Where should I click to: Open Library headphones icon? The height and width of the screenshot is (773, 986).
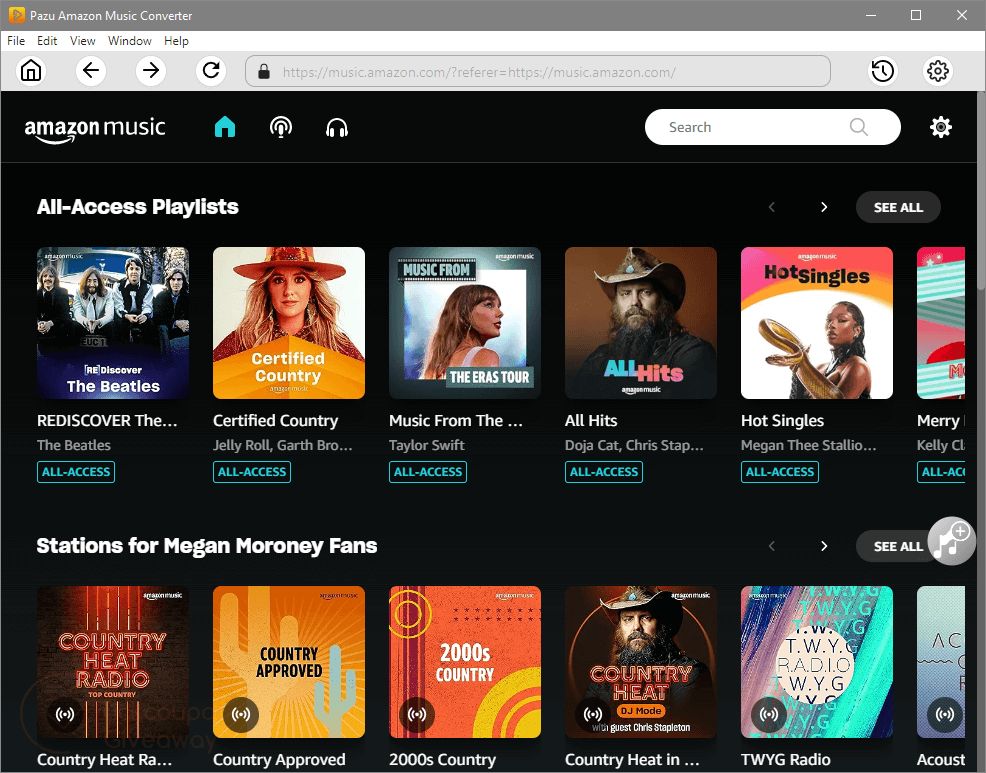(337, 127)
